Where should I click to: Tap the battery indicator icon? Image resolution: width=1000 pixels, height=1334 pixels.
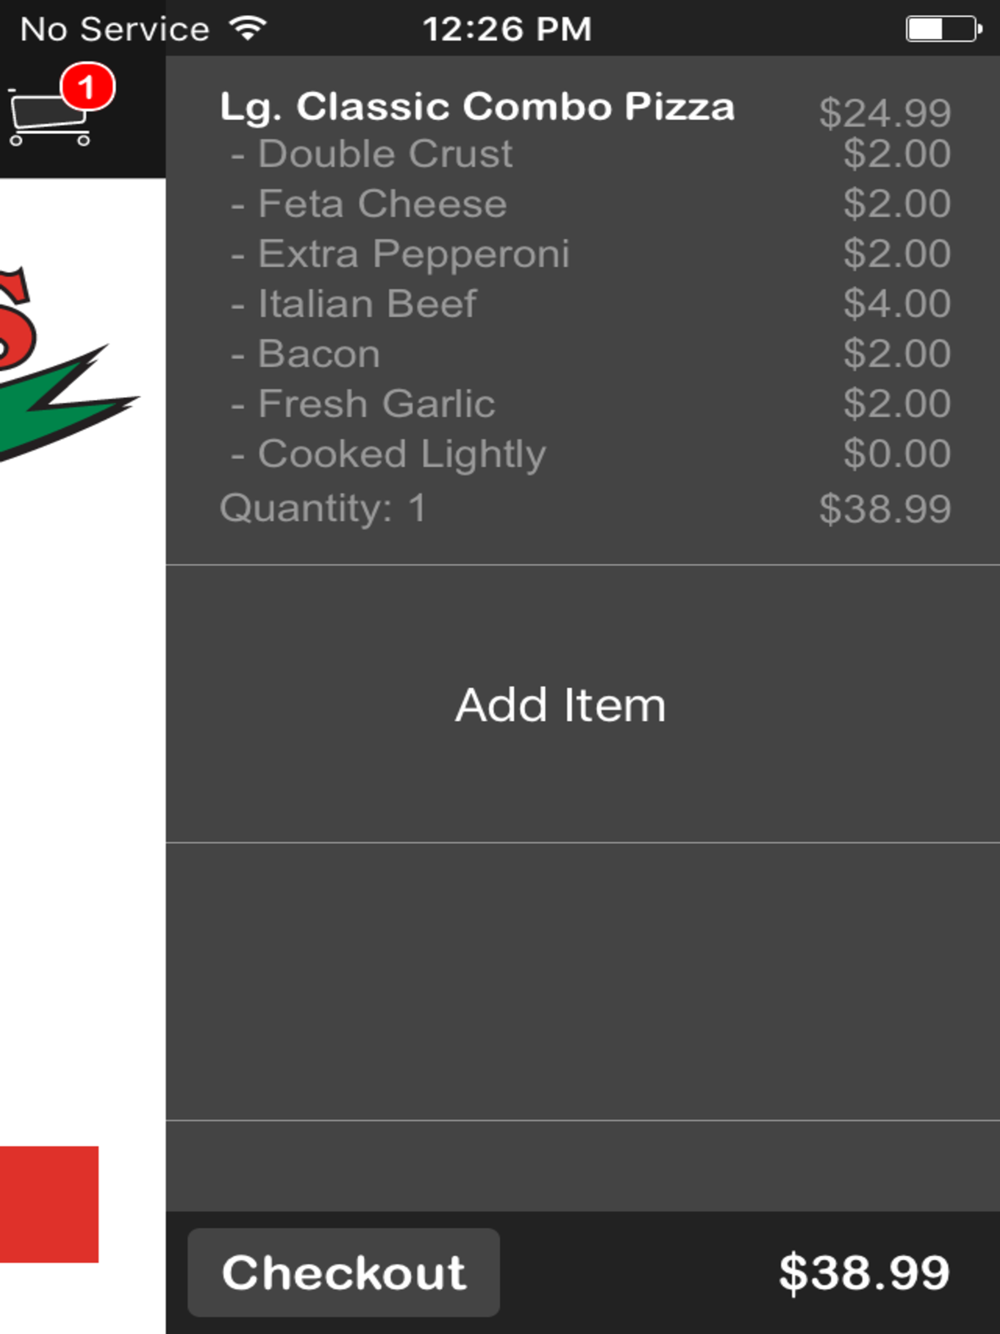pyautogui.click(x=943, y=28)
